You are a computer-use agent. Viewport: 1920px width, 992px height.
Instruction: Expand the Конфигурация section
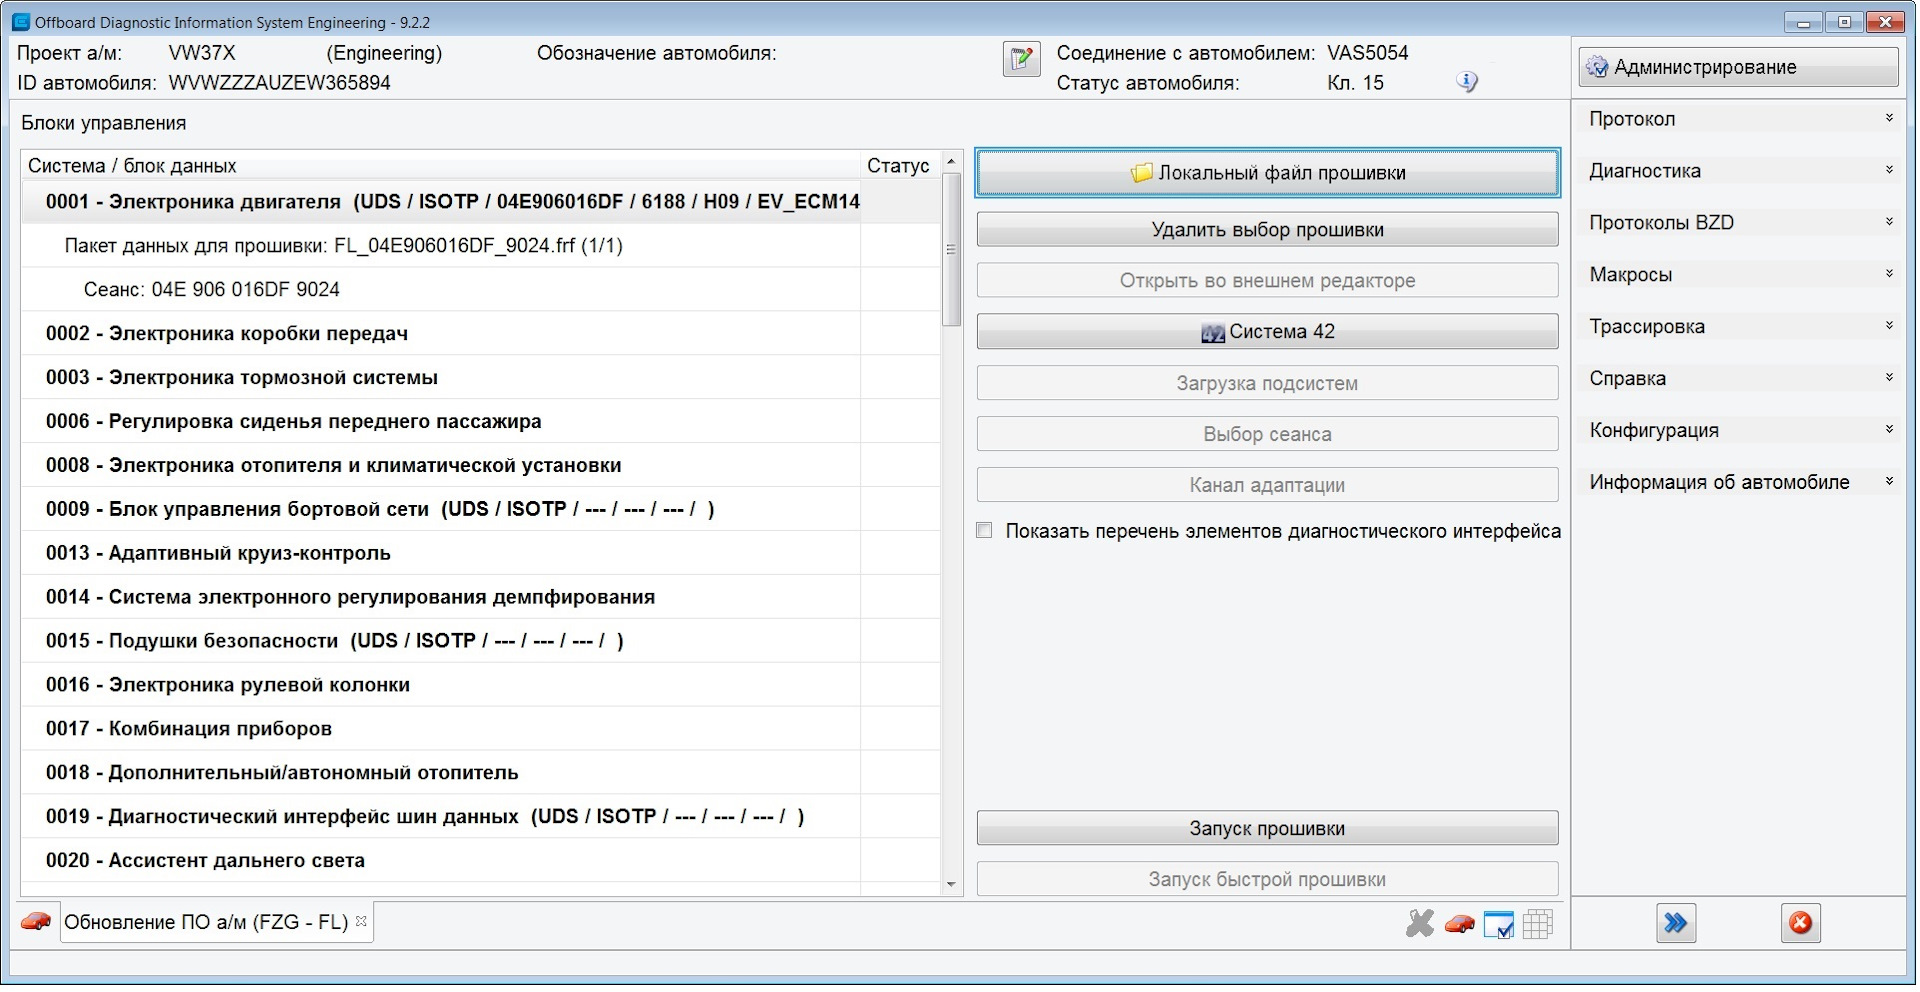[1741, 431]
